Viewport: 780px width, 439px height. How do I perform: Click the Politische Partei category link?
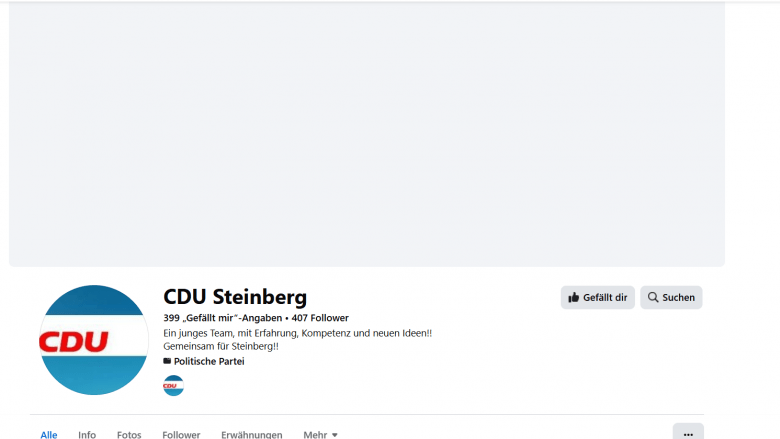coord(209,361)
